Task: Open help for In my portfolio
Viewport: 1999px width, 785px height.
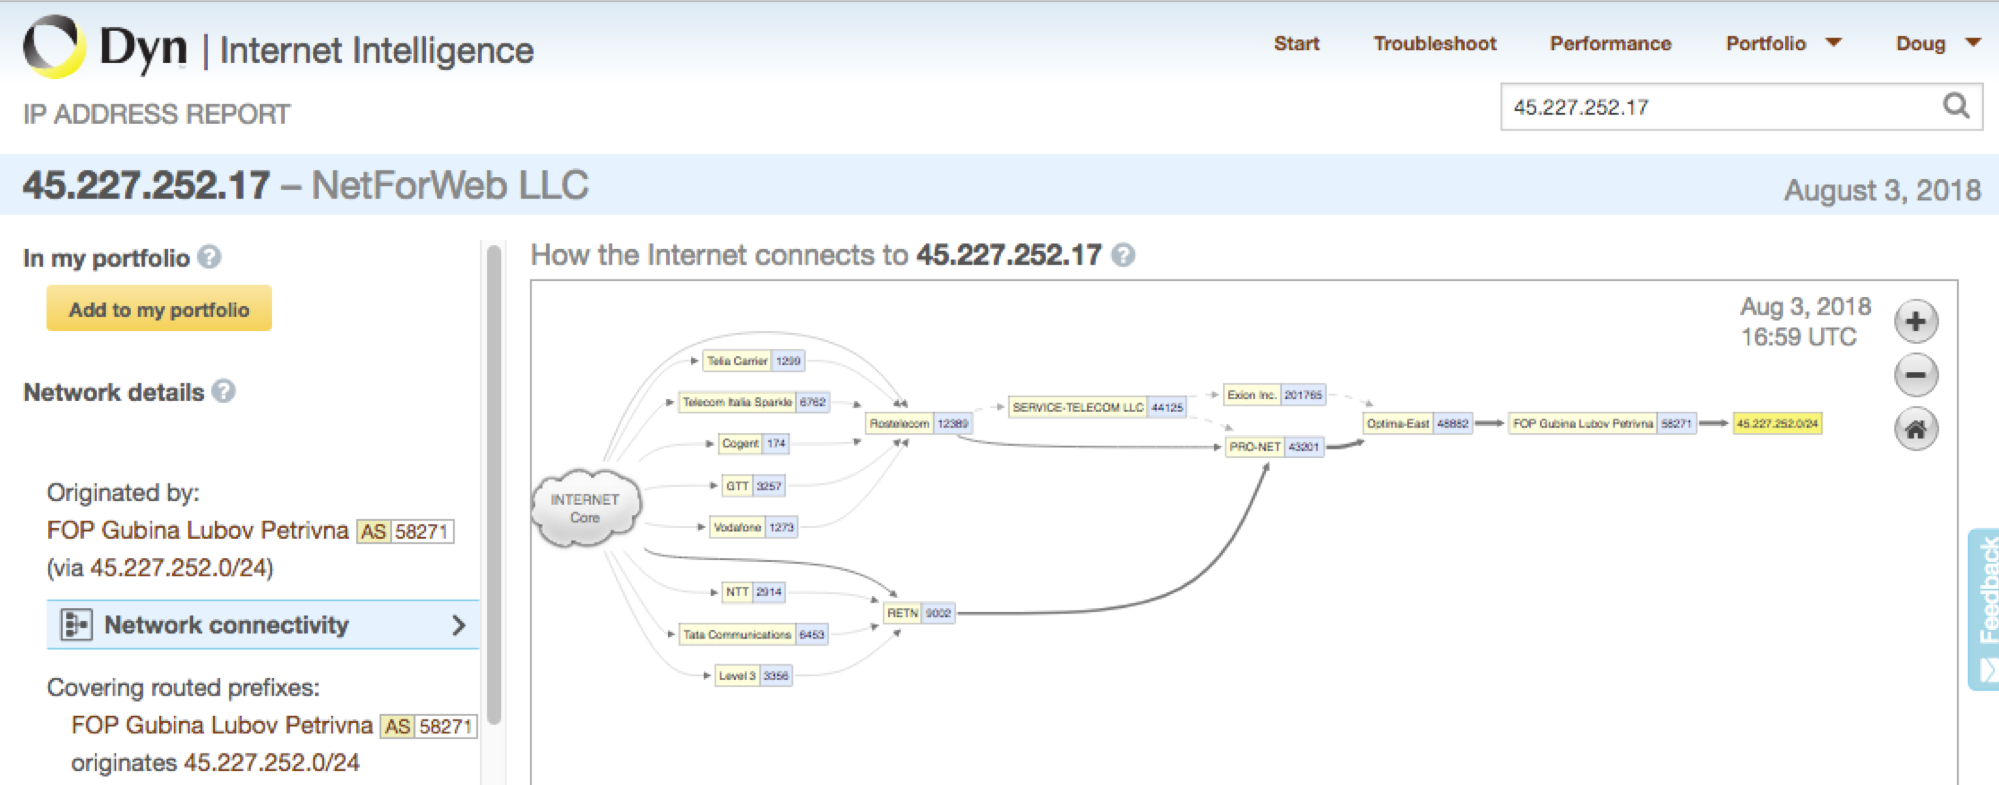Action: pyautogui.click(x=209, y=257)
